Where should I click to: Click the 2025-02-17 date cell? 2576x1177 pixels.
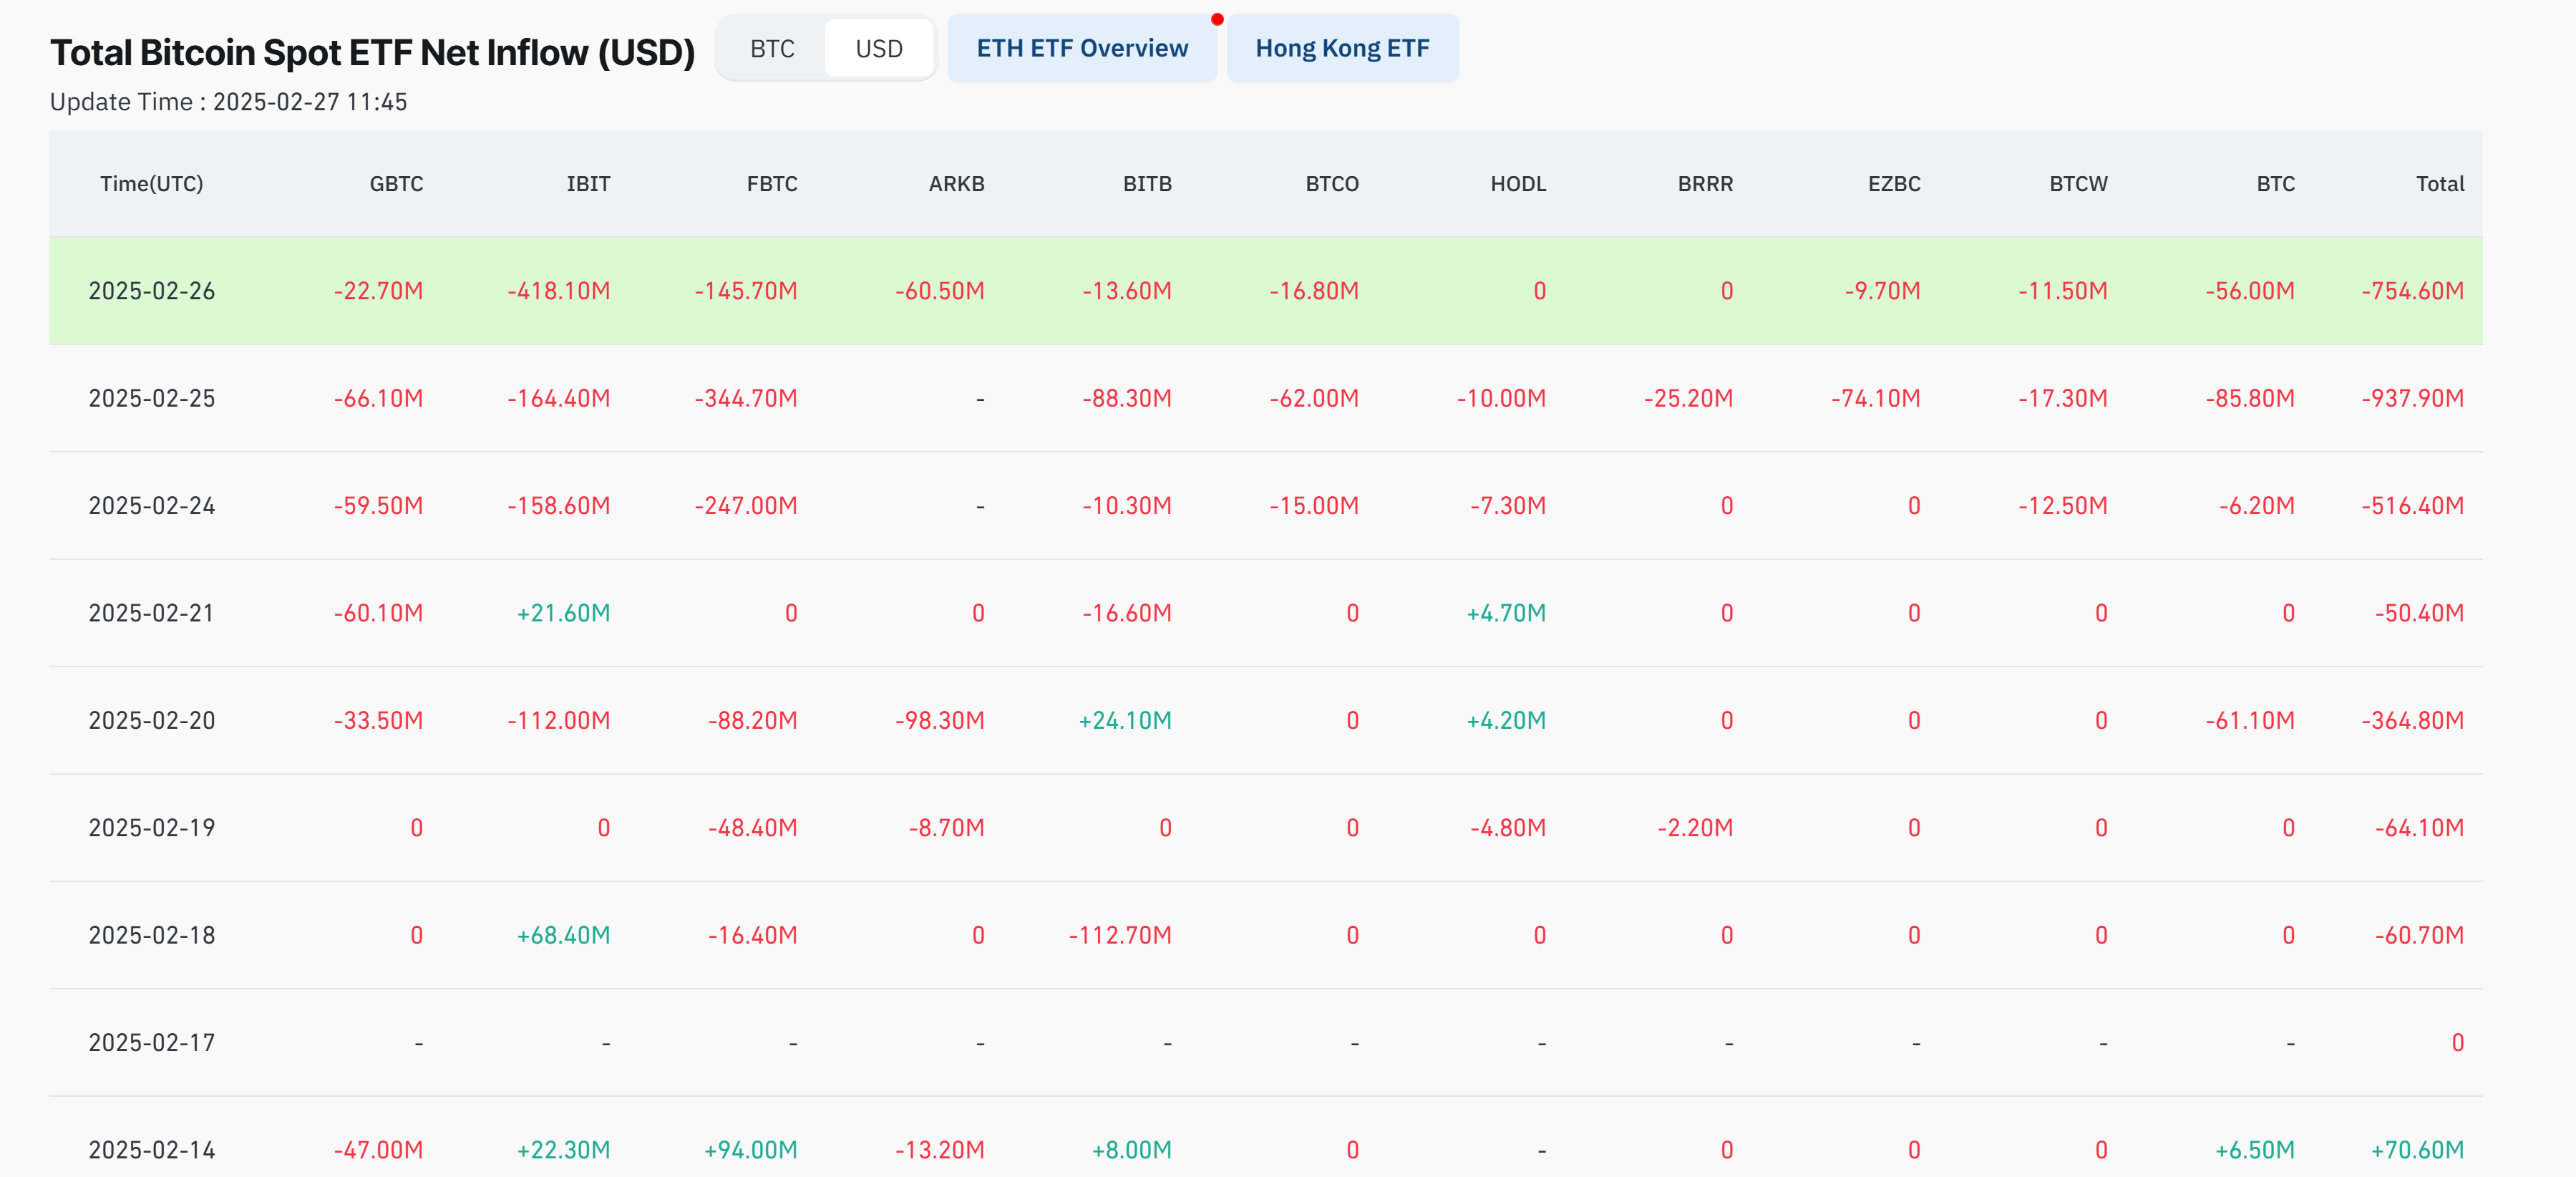point(151,1042)
